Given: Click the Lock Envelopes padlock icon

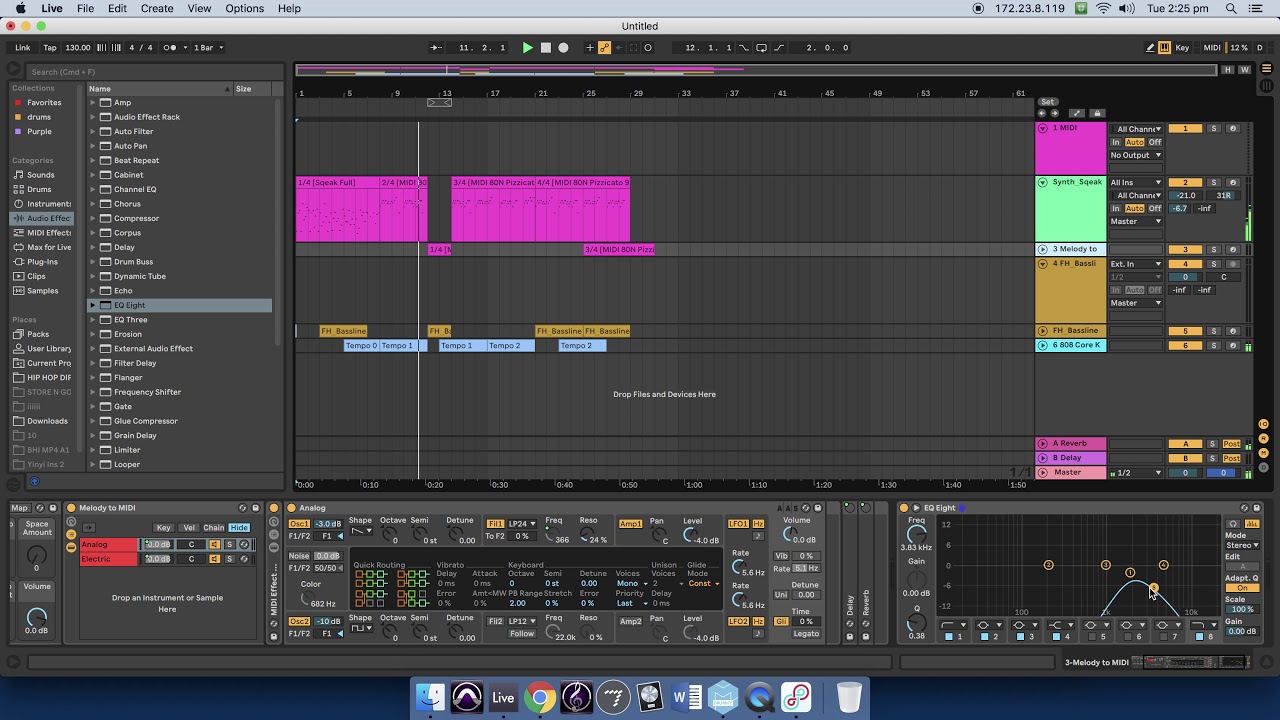Looking at the screenshot, I should tap(1097, 113).
